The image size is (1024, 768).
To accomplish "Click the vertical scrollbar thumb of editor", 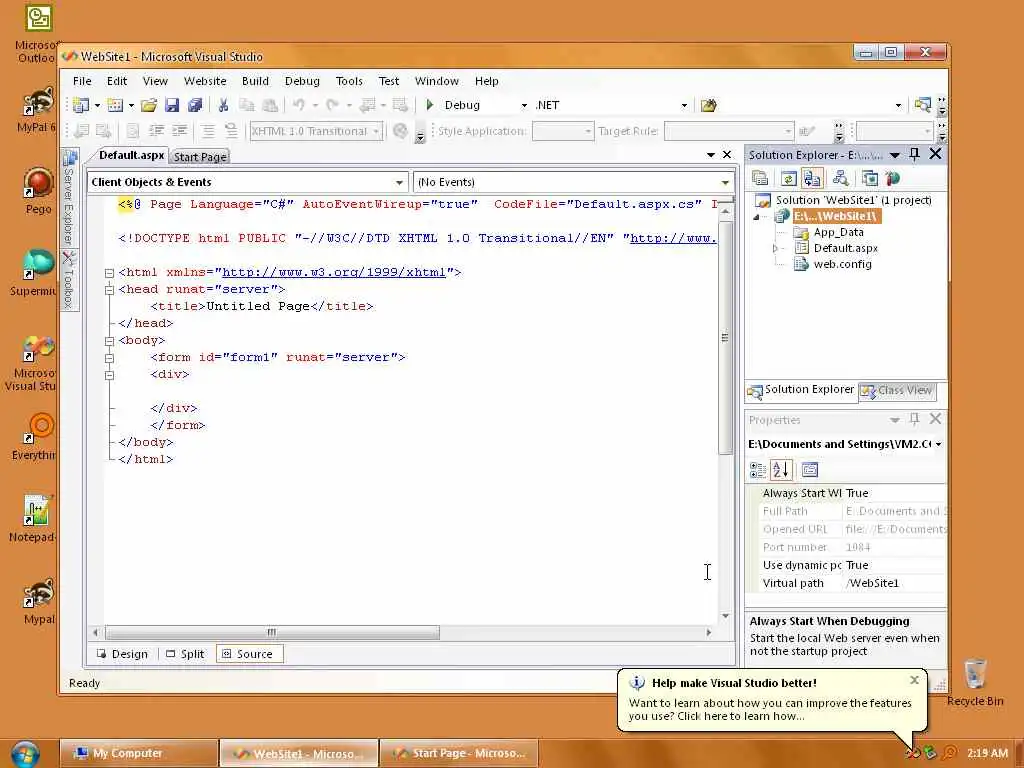I will tap(725, 338).
